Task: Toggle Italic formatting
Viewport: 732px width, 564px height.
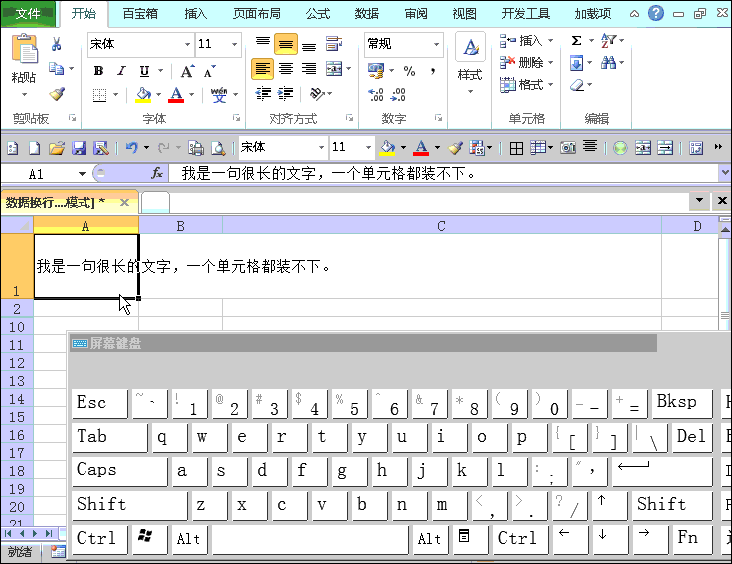Action: (121, 71)
